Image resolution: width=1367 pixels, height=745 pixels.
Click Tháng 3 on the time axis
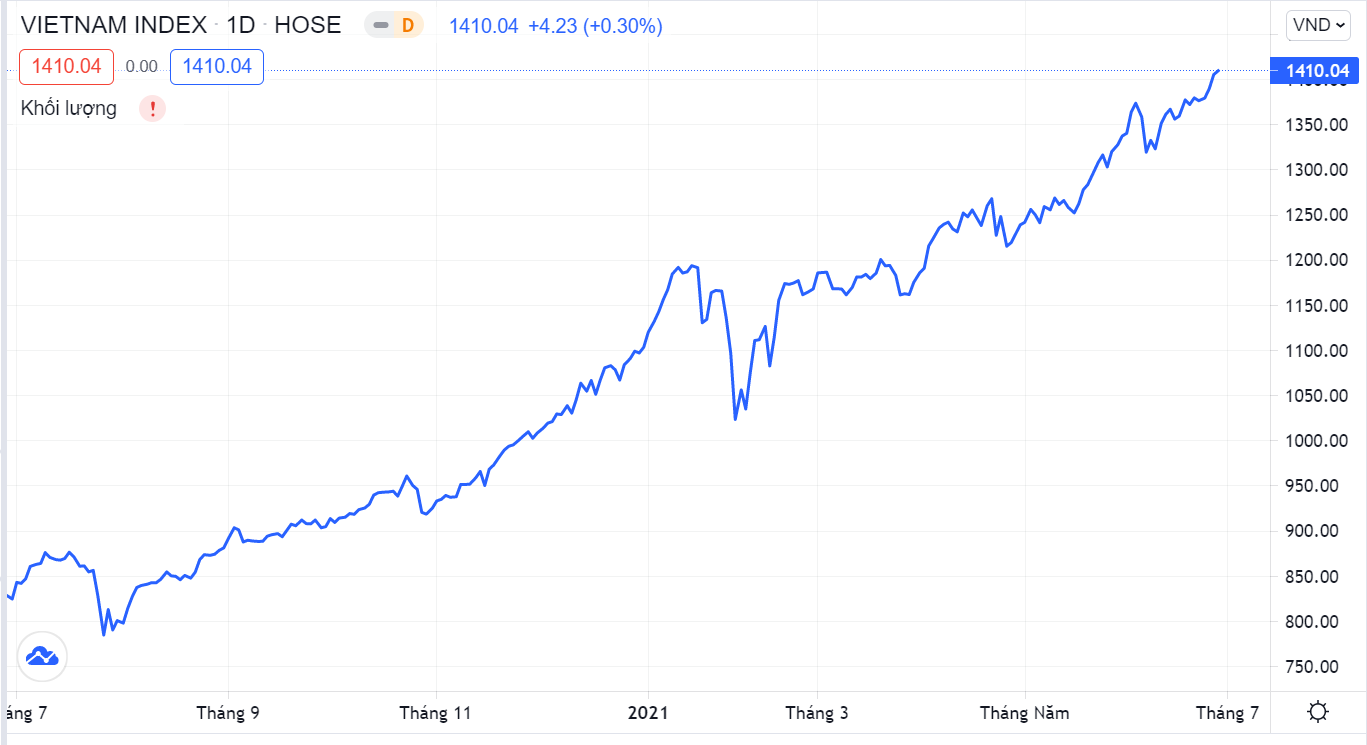click(x=816, y=713)
